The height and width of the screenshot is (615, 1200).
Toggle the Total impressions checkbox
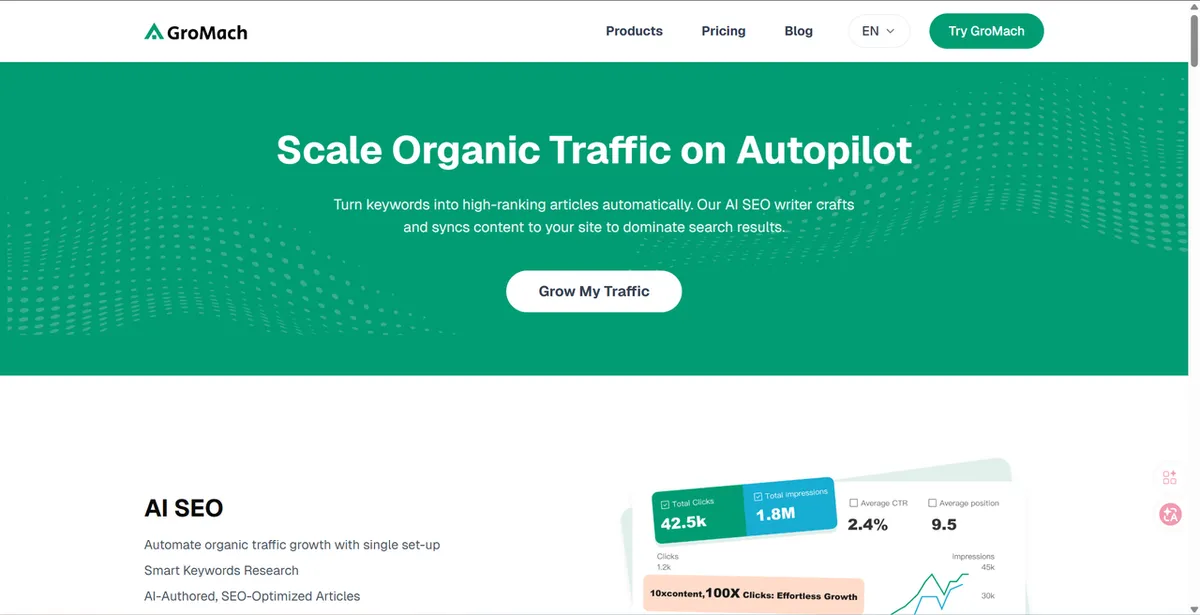(757, 497)
